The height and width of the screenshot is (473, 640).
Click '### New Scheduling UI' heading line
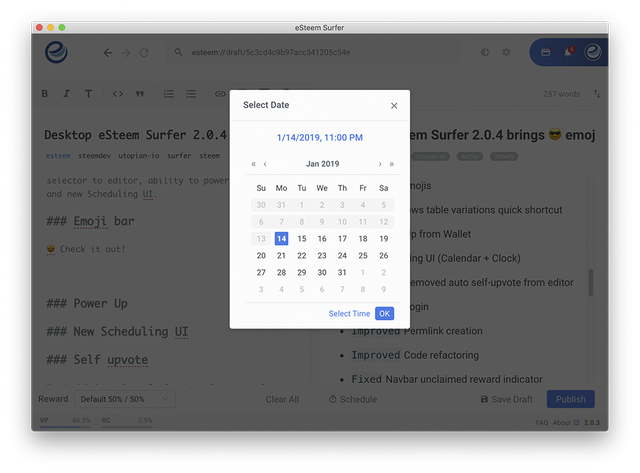pos(118,331)
